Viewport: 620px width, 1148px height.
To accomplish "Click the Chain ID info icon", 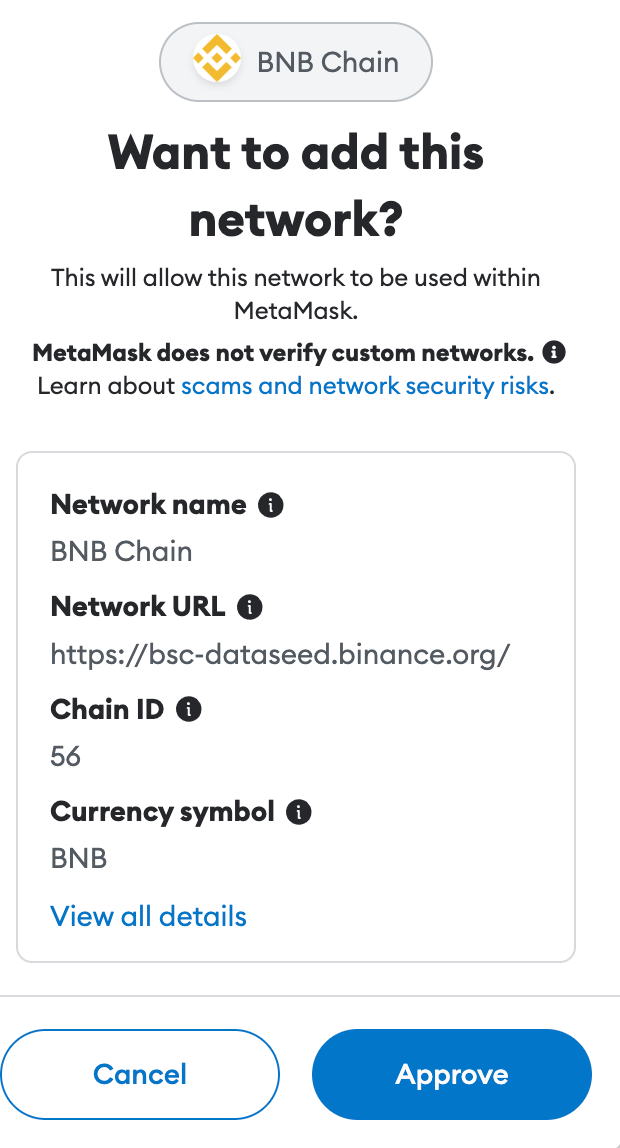I will click(188, 709).
